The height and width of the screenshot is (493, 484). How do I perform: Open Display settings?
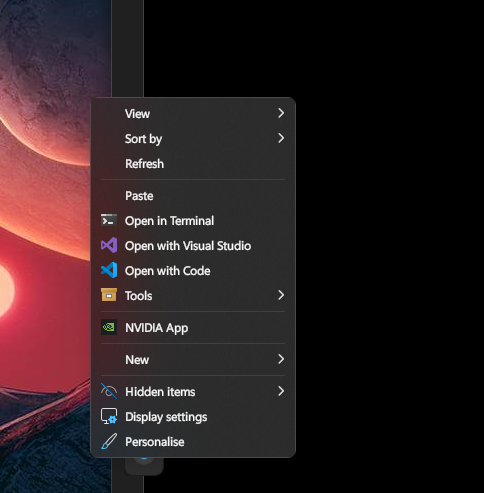193,417
